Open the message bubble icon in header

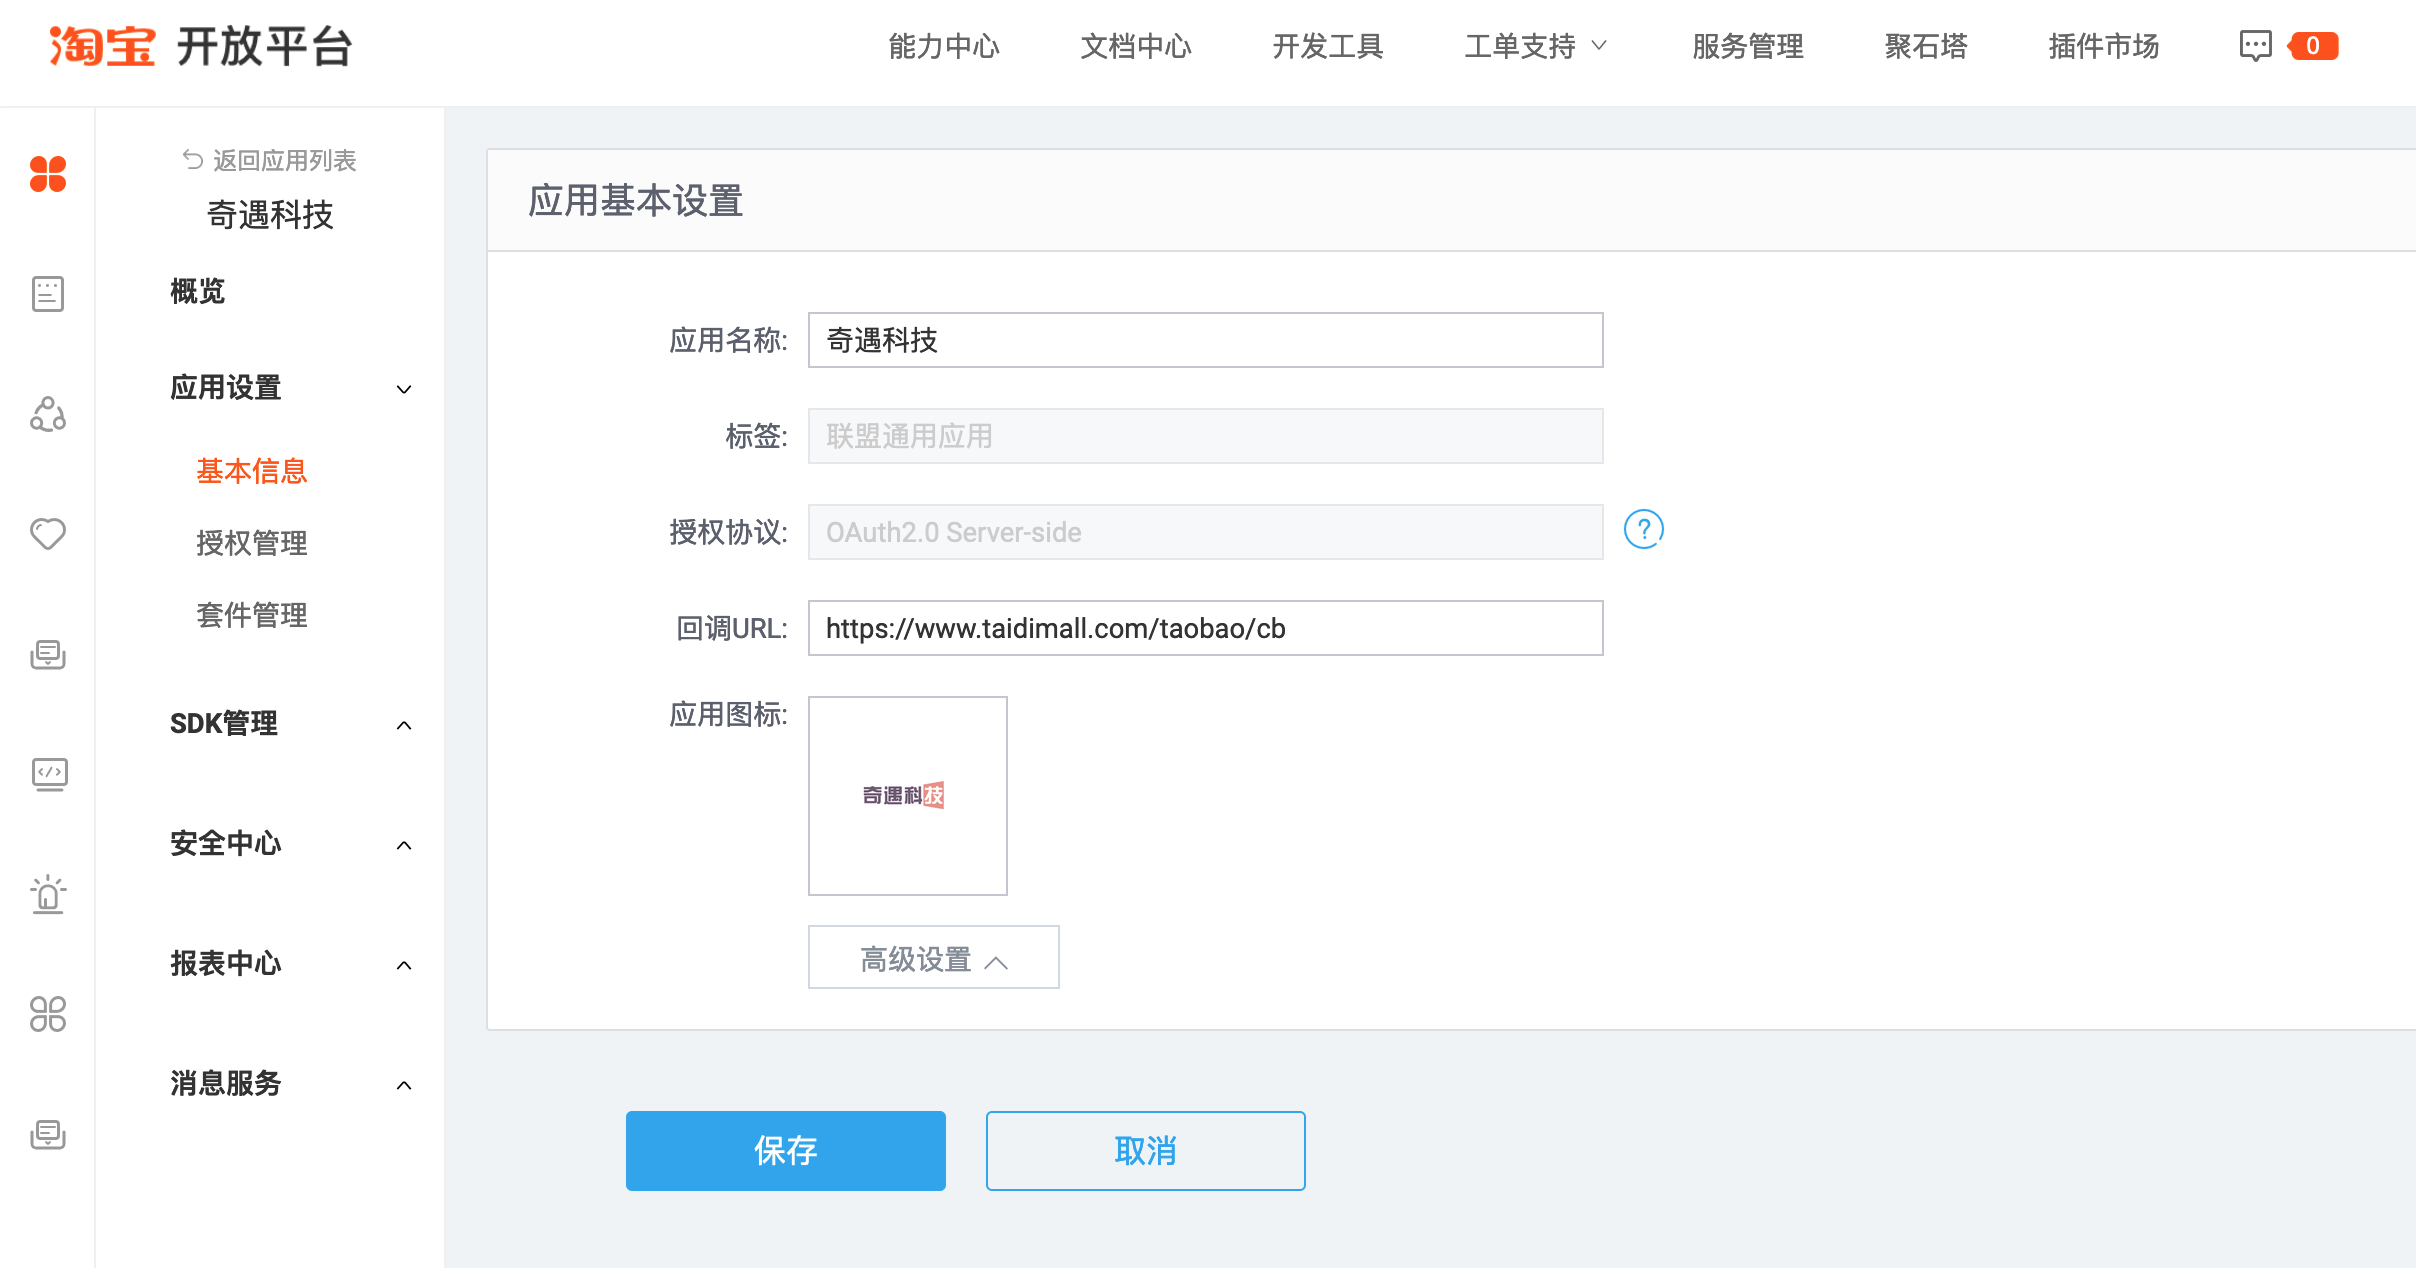pos(2255,46)
